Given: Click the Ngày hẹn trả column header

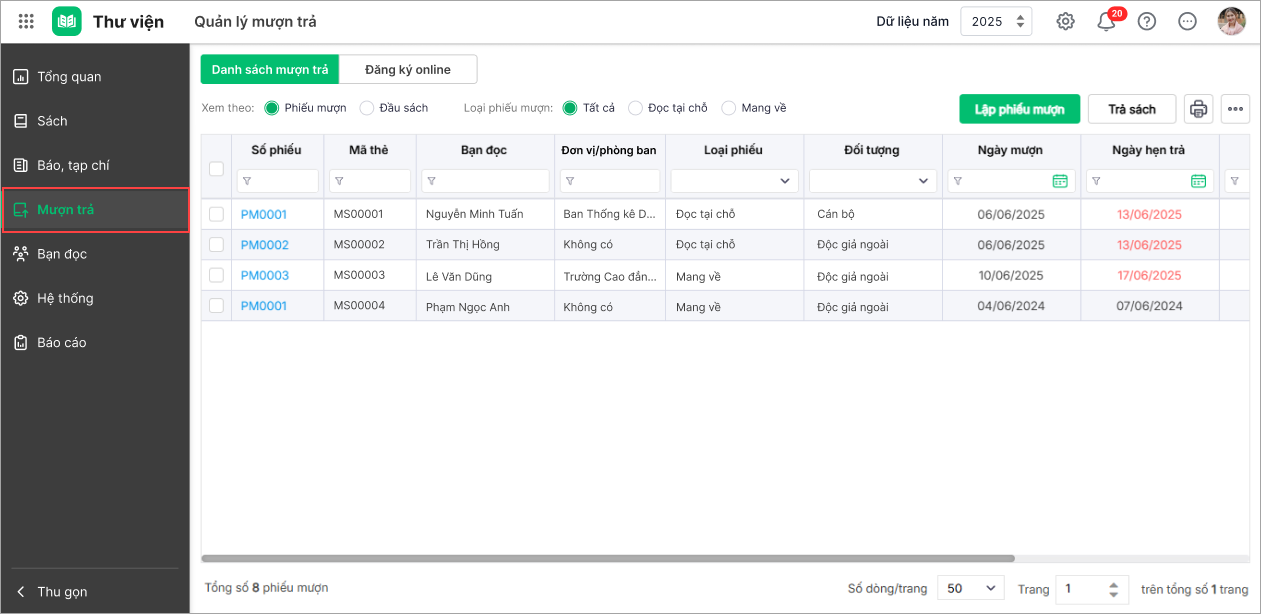Looking at the screenshot, I should pos(1148,150).
